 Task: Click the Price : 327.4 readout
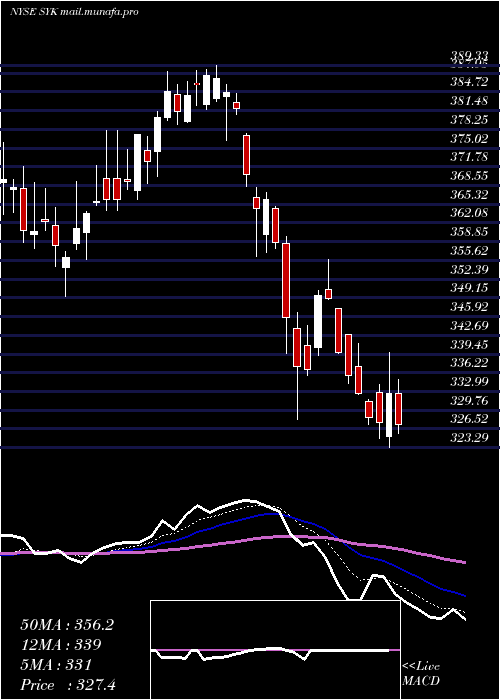[x=68, y=685]
